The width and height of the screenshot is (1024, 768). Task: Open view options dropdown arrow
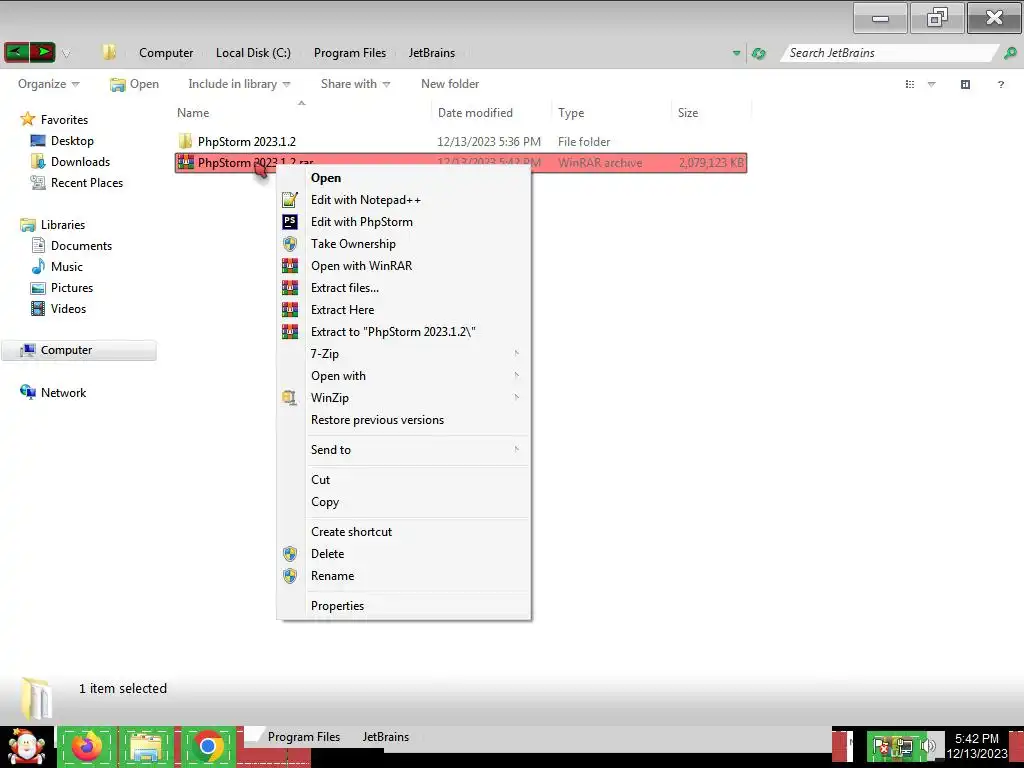(932, 84)
